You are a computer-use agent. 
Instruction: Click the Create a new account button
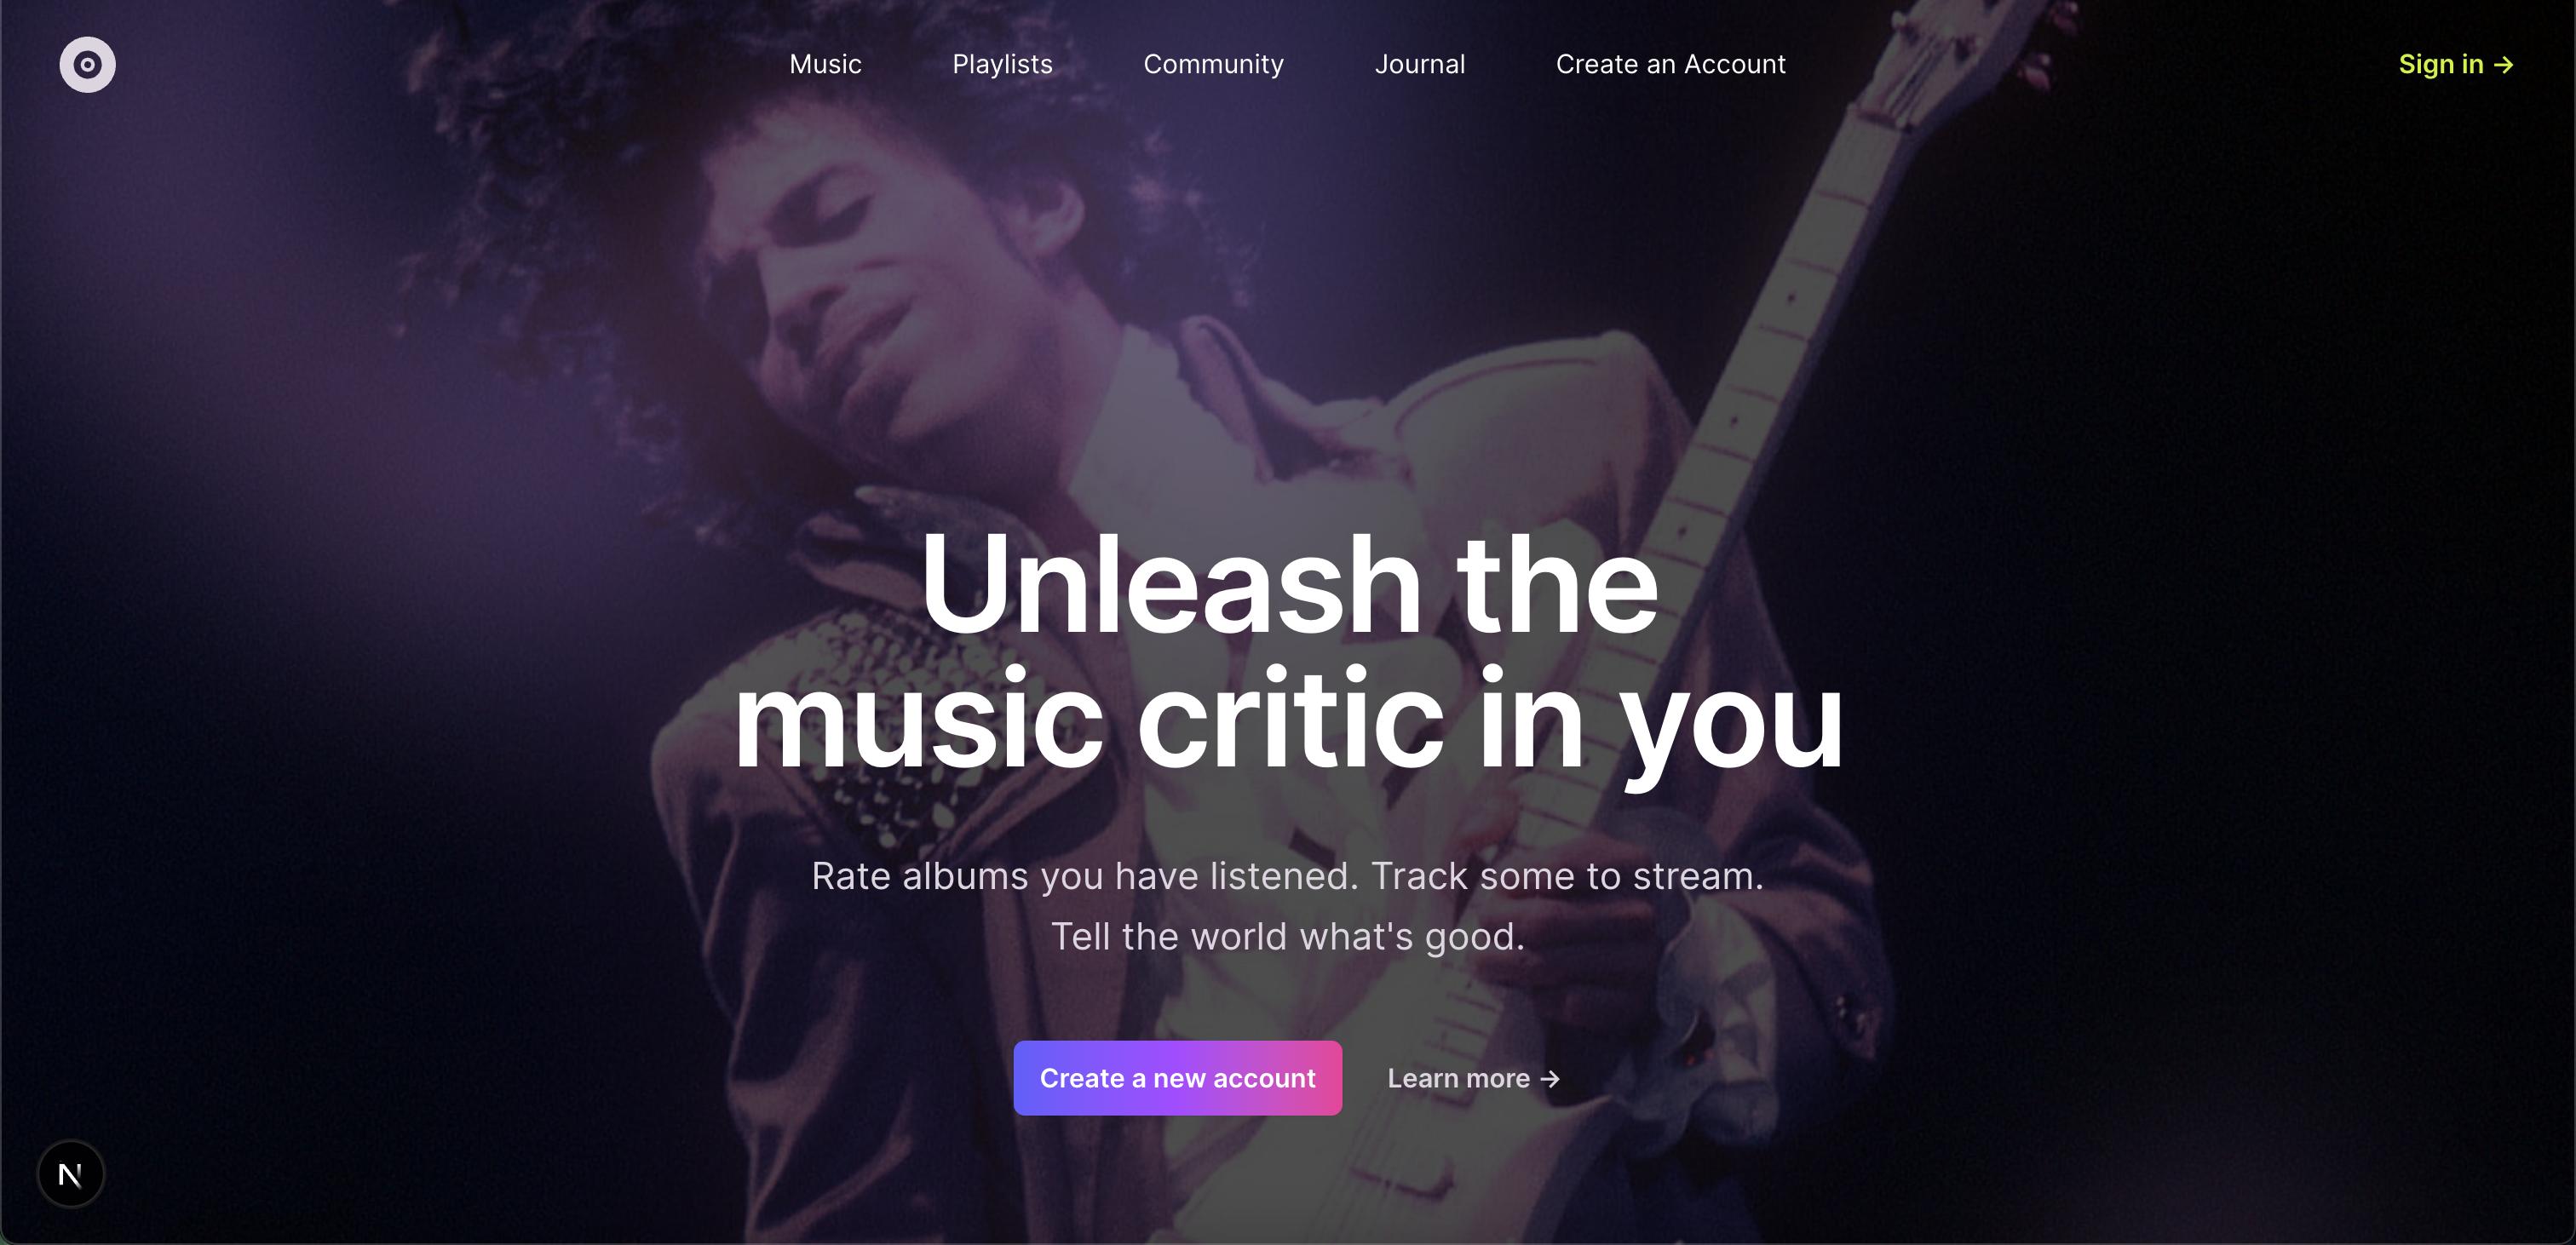click(x=1177, y=1078)
